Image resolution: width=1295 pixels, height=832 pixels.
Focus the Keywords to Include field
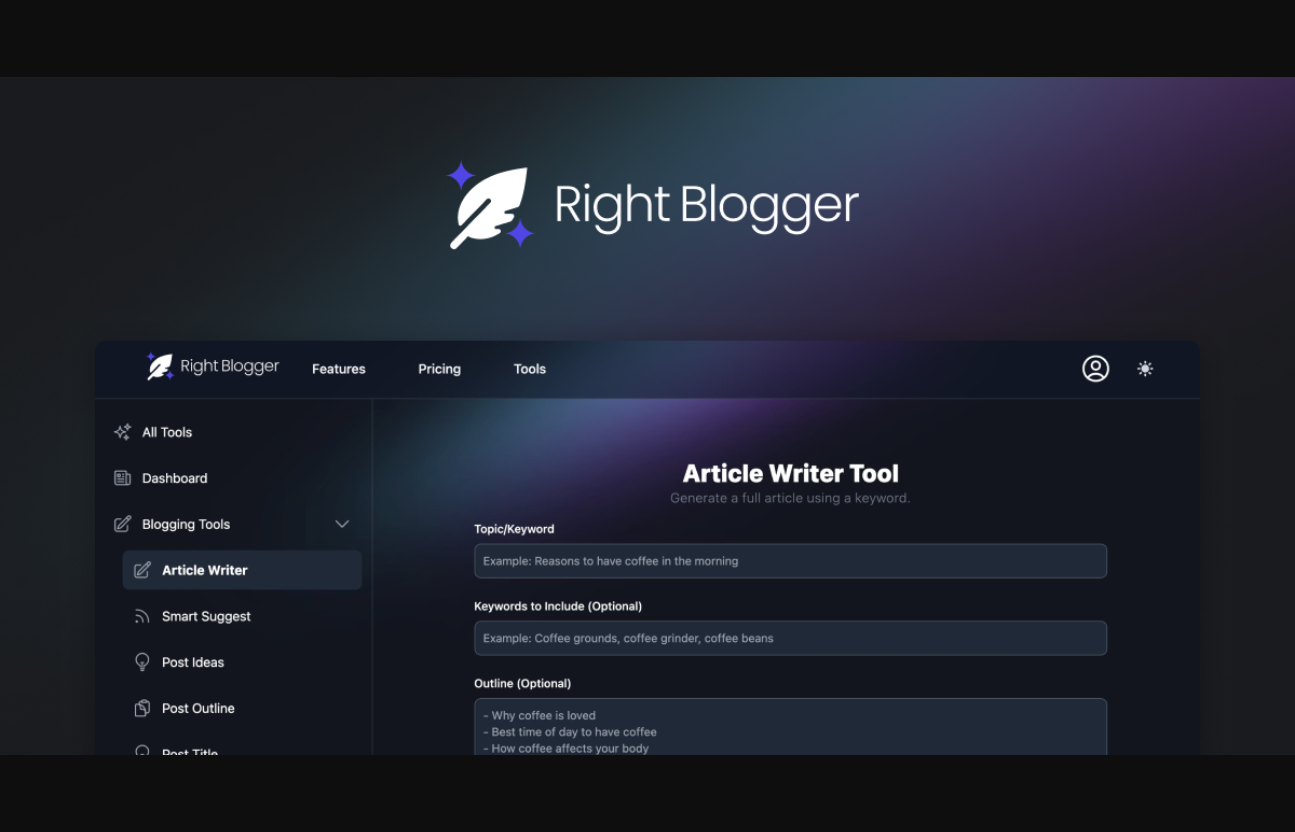pos(790,638)
